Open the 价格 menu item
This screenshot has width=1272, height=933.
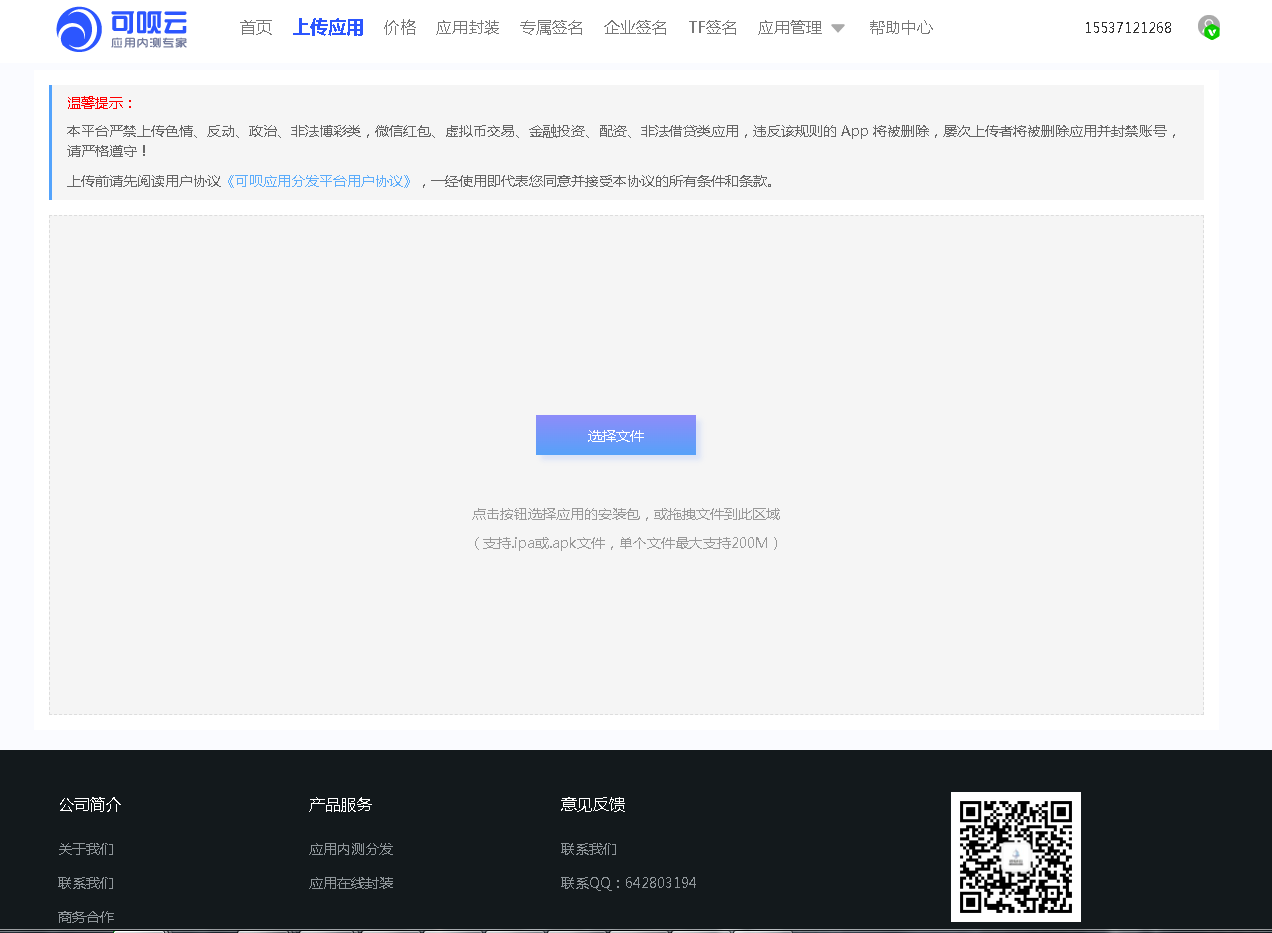click(x=400, y=27)
